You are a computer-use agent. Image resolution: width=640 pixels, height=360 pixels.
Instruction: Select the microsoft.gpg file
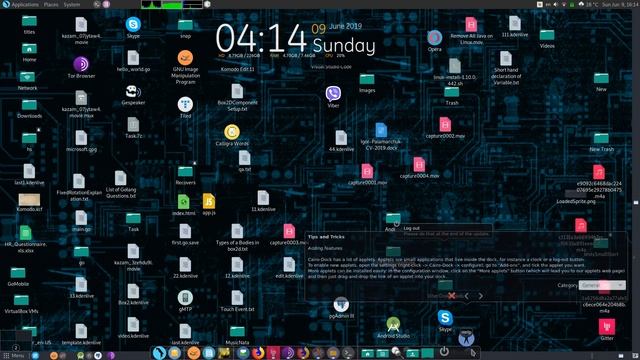point(81,138)
